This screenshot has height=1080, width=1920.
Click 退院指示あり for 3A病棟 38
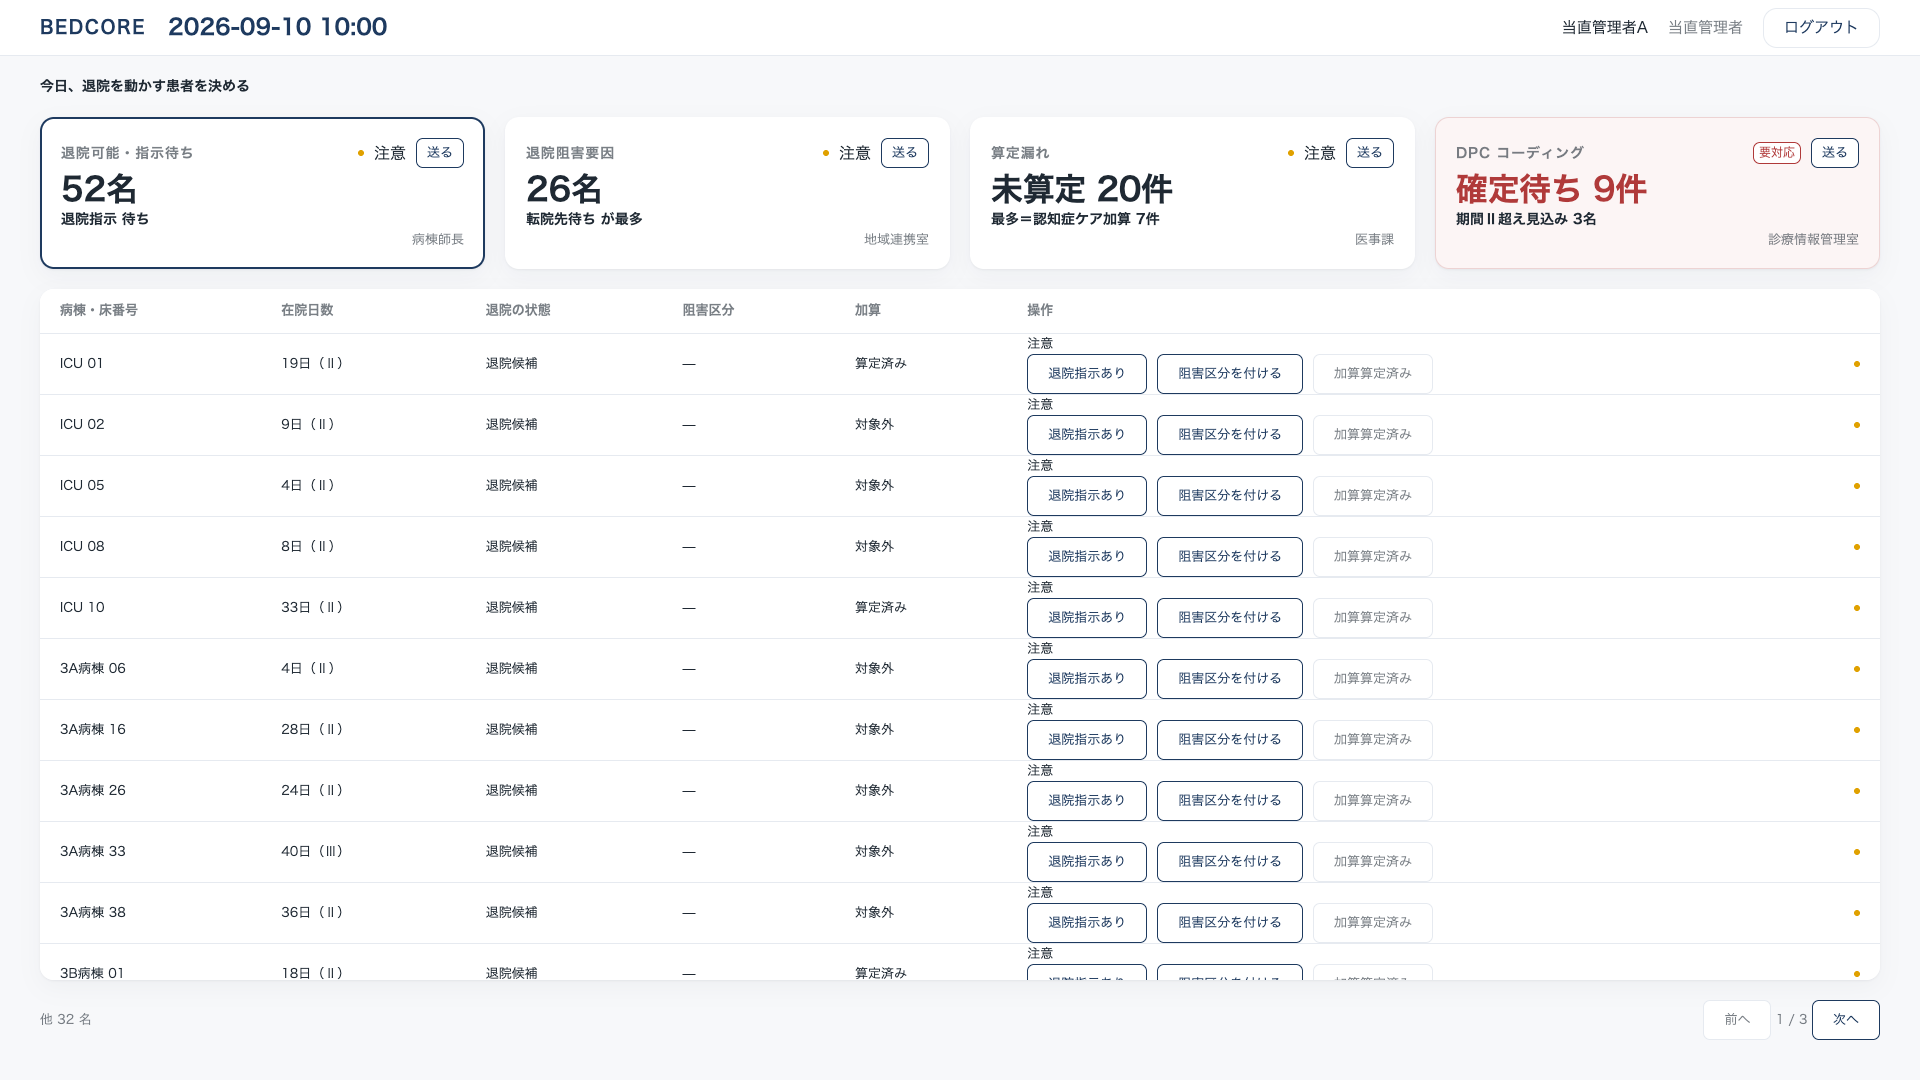[x=1087, y=923]
